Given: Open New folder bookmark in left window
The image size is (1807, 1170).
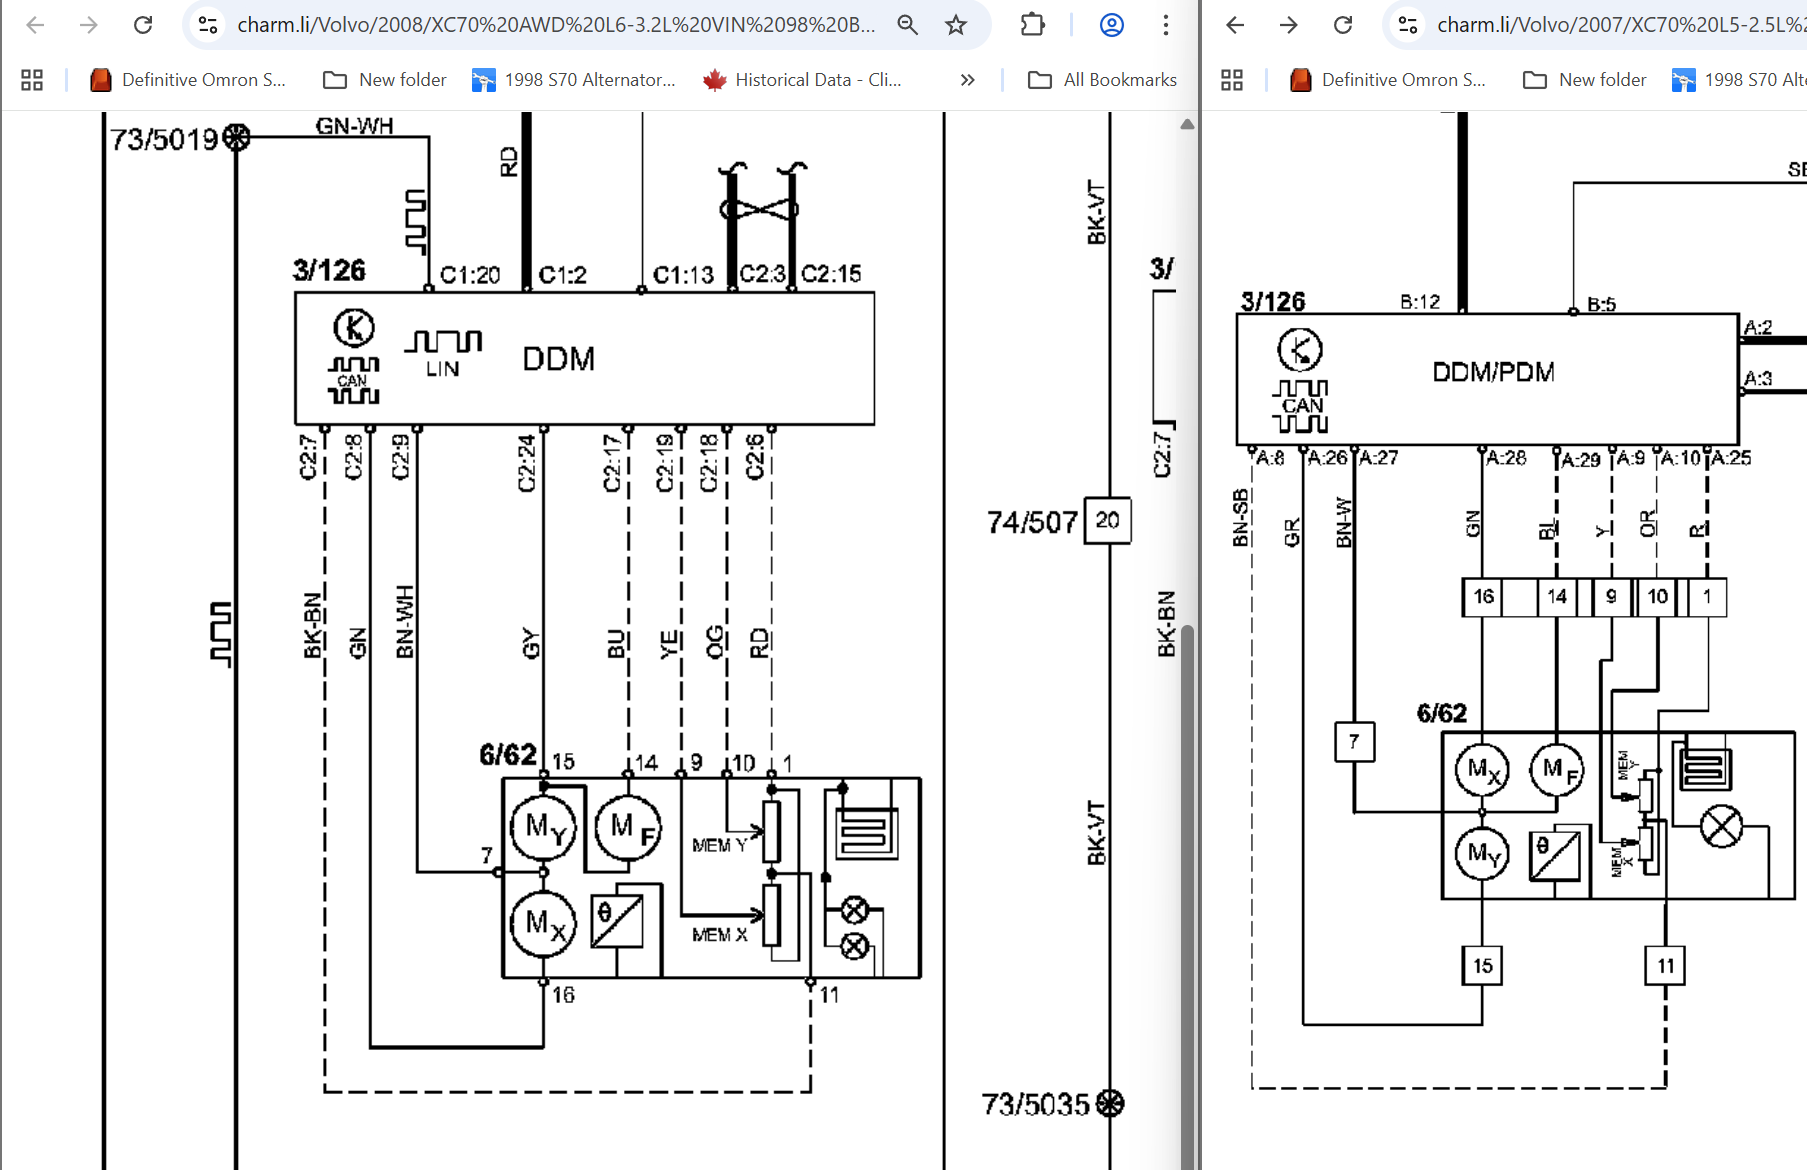Looking at the screenshot, I should (x=385, y=80).
